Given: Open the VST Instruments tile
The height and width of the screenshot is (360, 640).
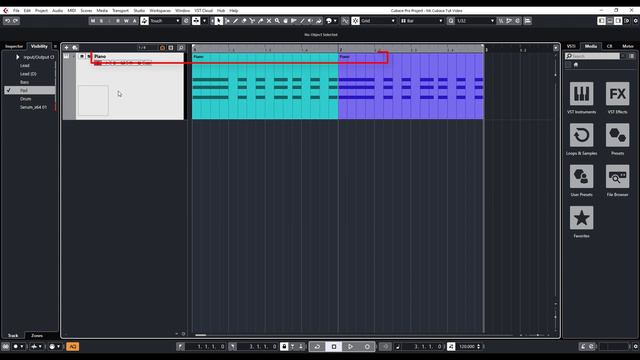Looking at the screenshot, I should [x=581, y=94].
